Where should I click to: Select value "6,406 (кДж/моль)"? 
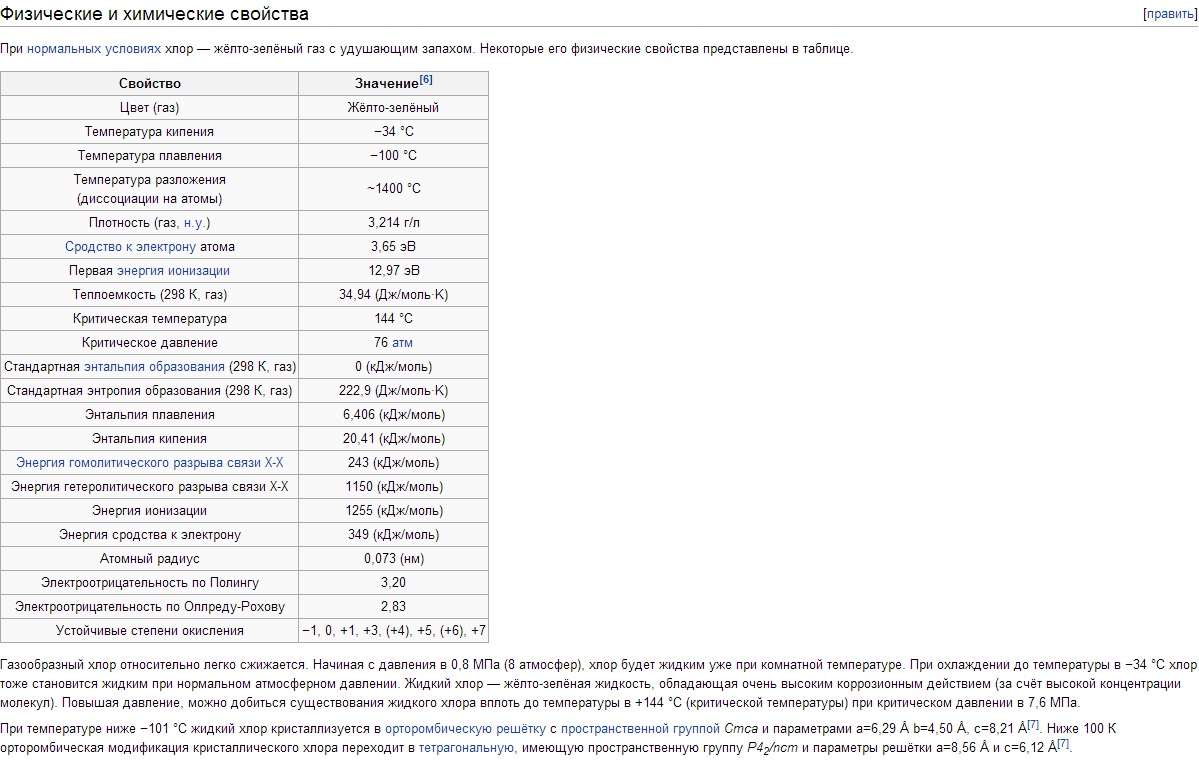pyautogui.click(x=393, y=414)
